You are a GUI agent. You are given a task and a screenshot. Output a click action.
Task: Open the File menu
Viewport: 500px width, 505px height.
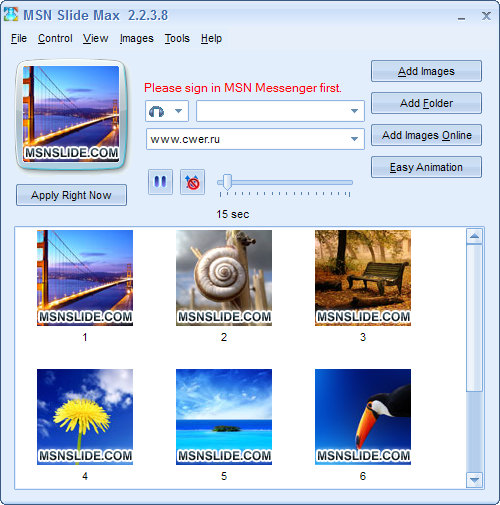(19, 38)
